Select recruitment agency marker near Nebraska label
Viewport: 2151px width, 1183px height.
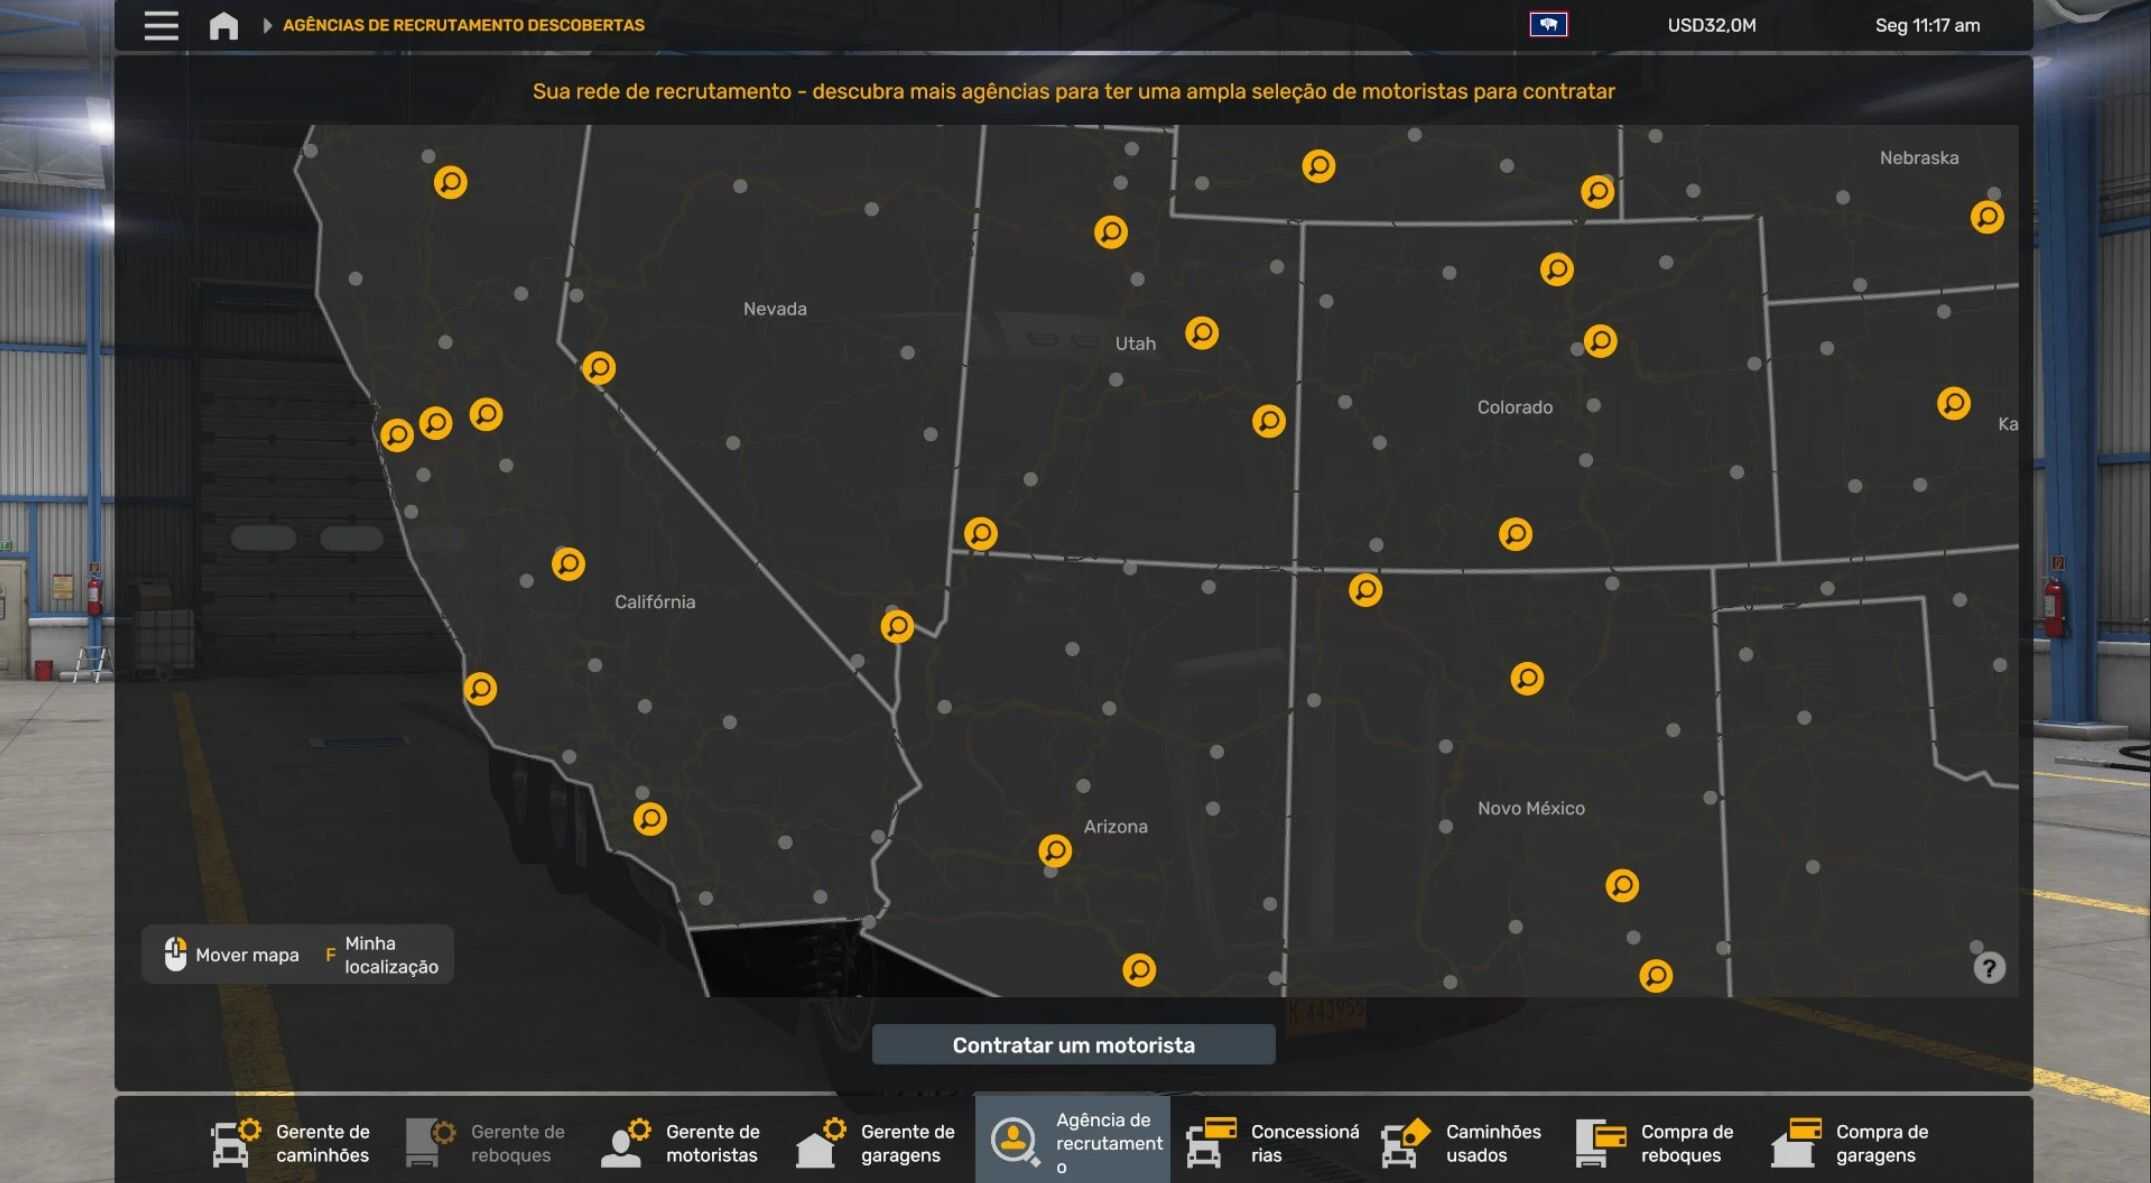[x=1986, y=217]
